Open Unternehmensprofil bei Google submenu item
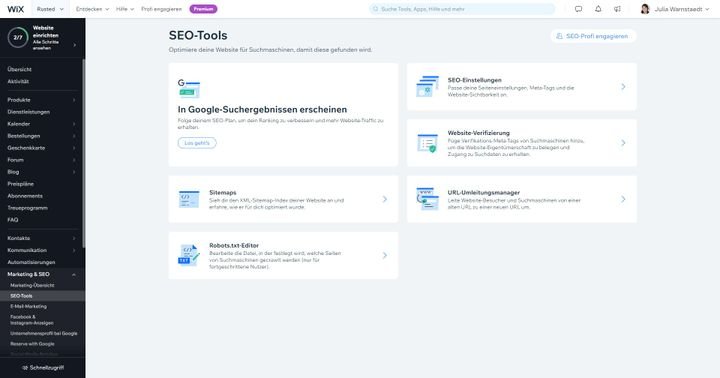Viewport: 720px width, 378px height. coord(44,333)
